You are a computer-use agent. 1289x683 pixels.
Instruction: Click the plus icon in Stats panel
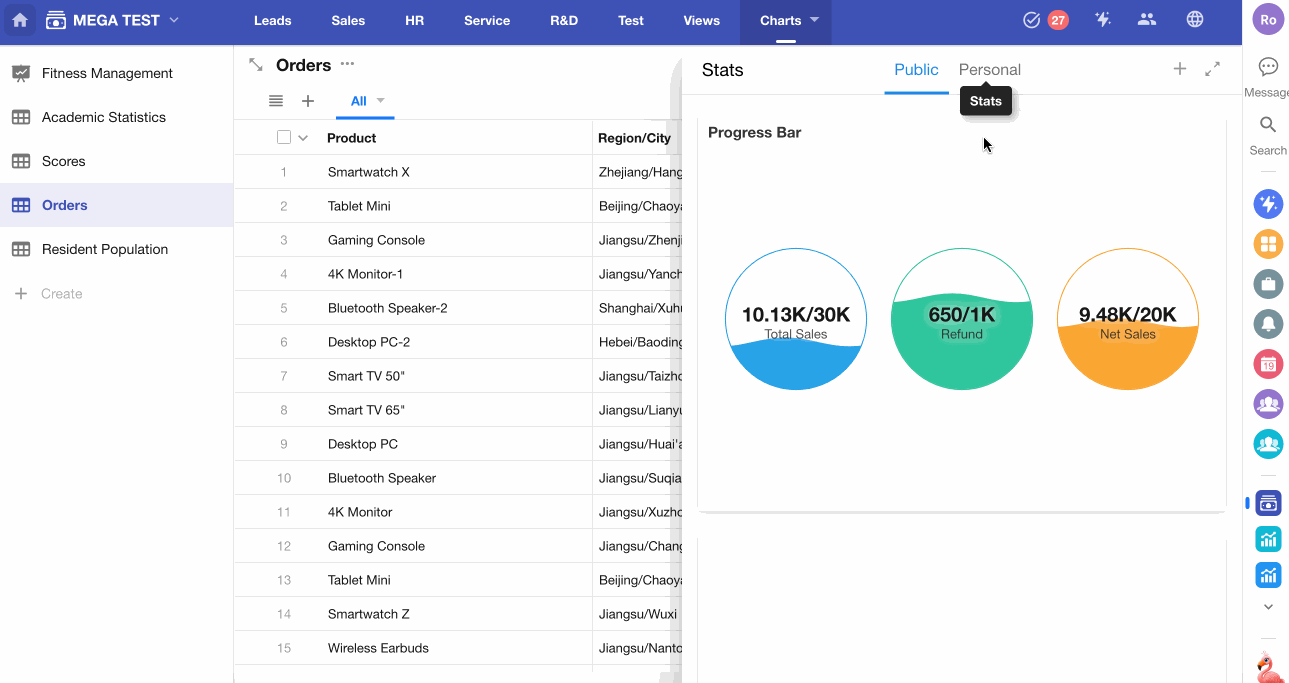[x=1180, y=69]
